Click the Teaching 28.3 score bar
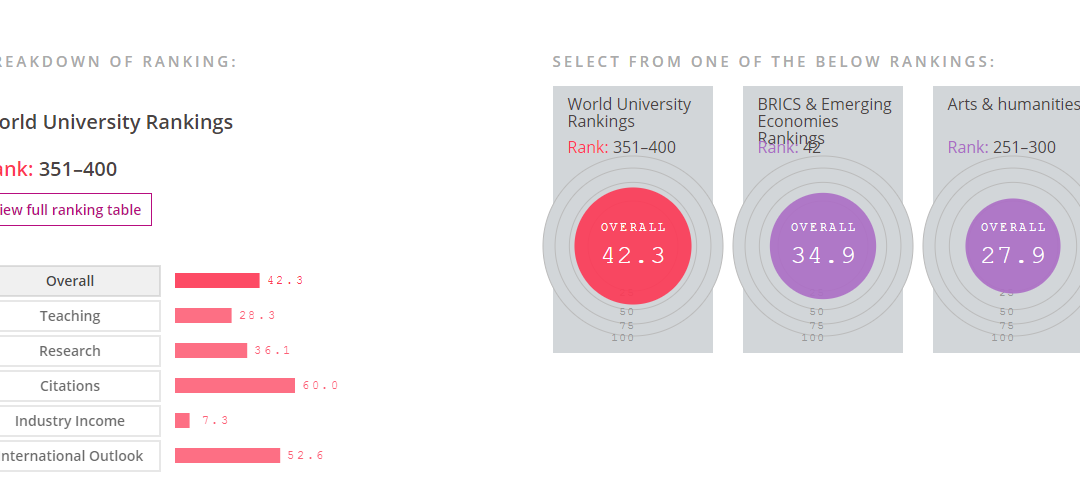This screenshot has height=482, width=1080. coord(203,315)
